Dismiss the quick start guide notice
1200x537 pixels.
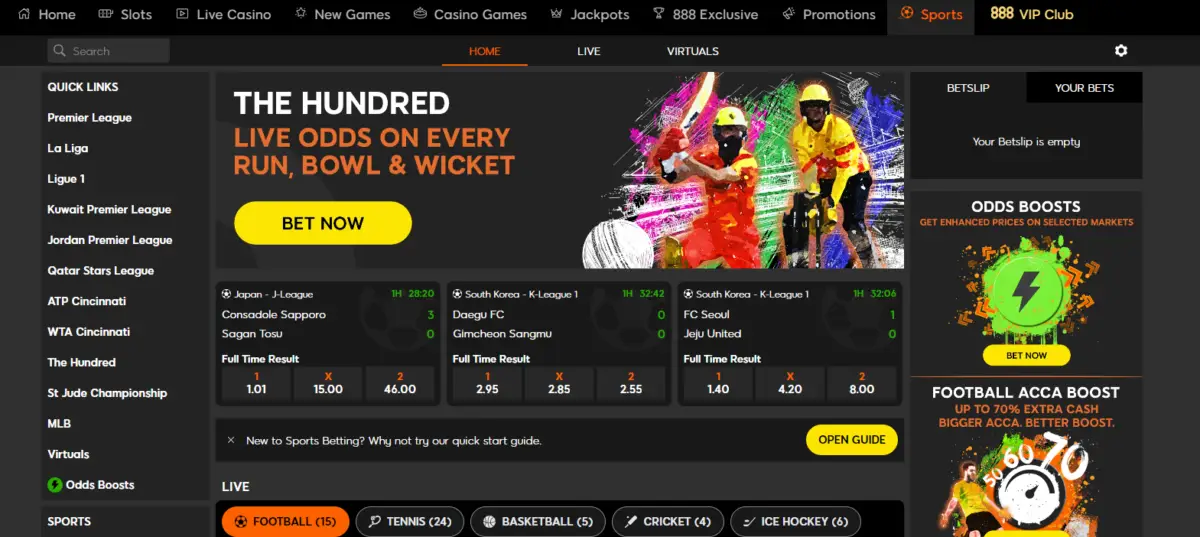pyautogui.click(x=231, y=440)
